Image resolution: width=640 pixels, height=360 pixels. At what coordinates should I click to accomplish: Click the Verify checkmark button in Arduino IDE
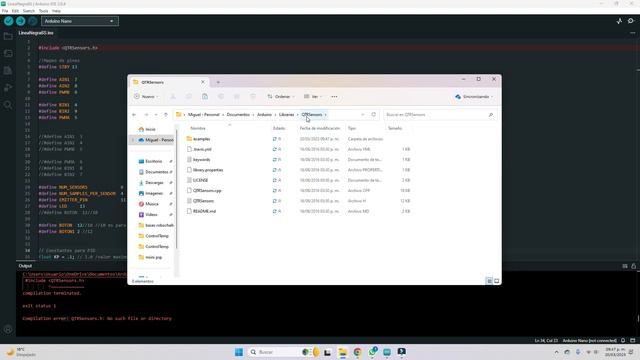point(9,21)
